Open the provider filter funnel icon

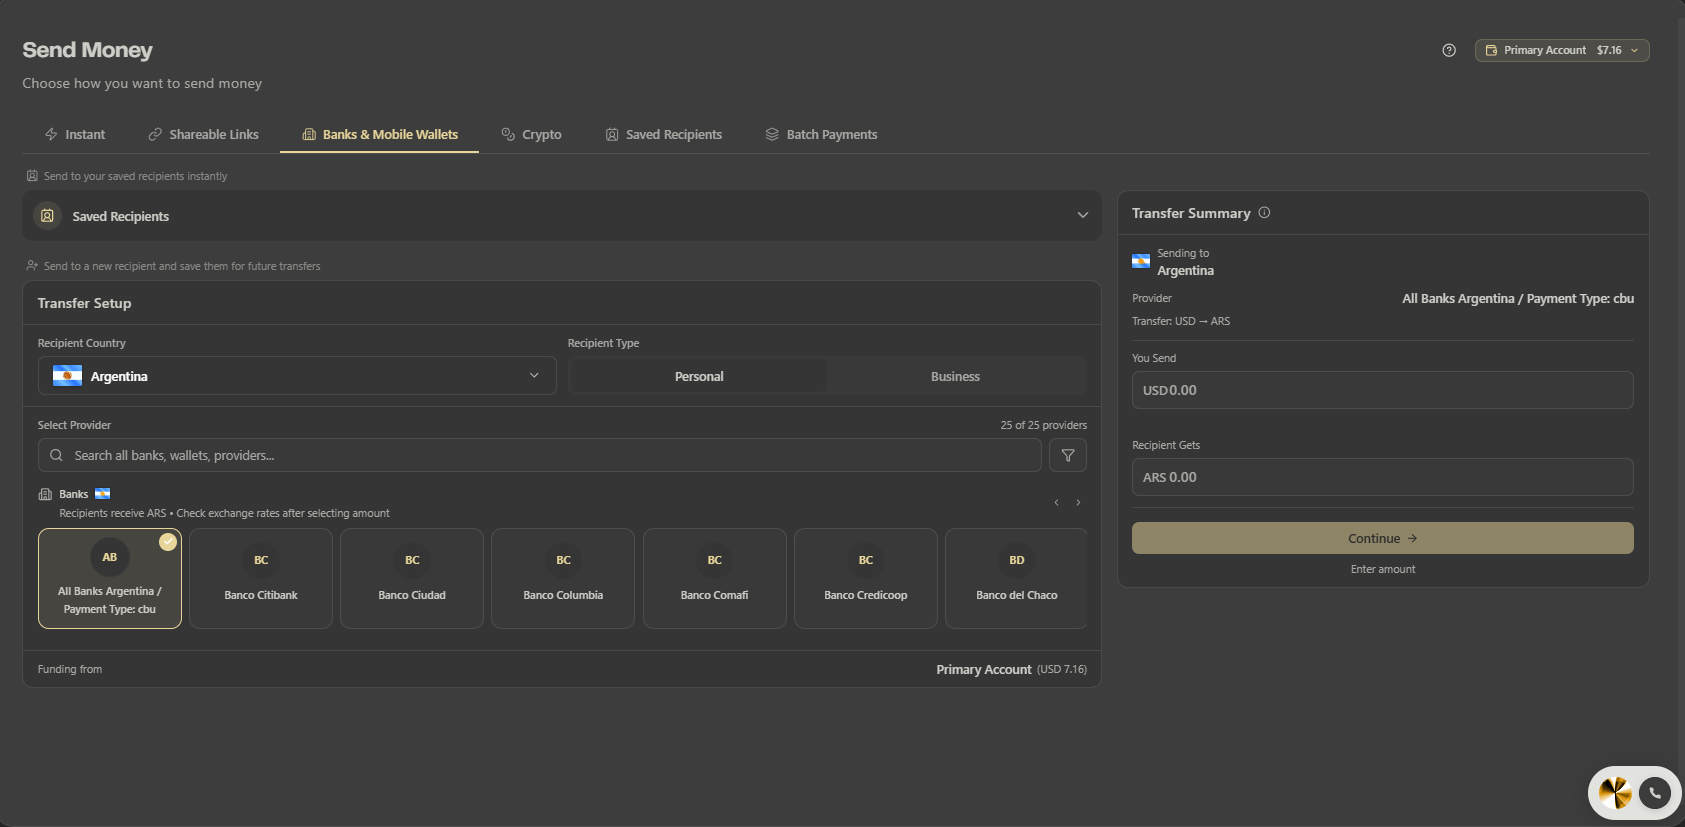pos(1068,455)
